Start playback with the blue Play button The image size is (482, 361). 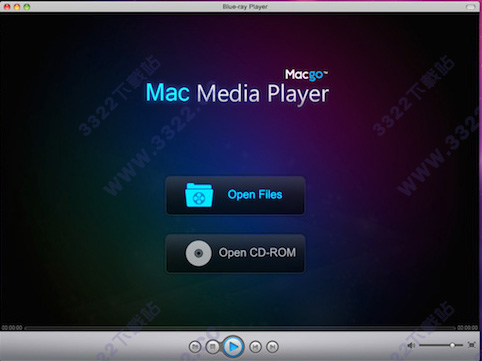coord(233,347)
